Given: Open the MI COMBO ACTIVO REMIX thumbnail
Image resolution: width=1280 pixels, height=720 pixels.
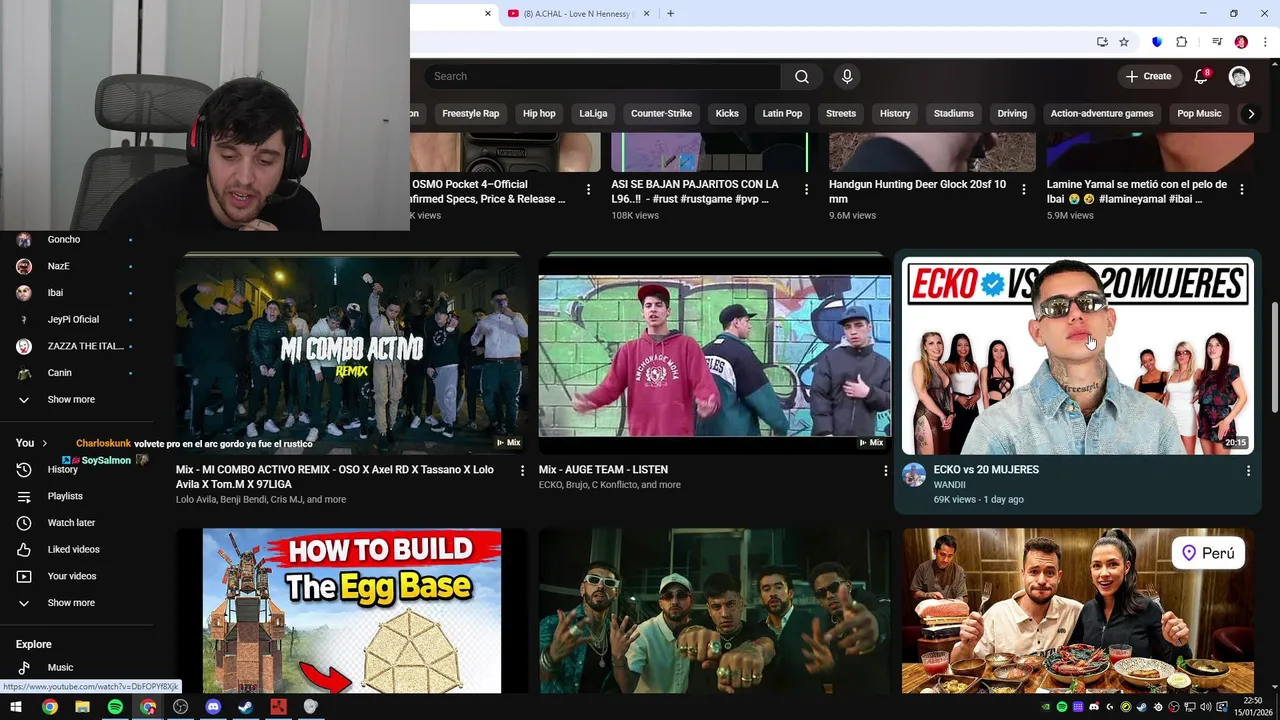Looking at the screenshot, I should click(352, 355).
